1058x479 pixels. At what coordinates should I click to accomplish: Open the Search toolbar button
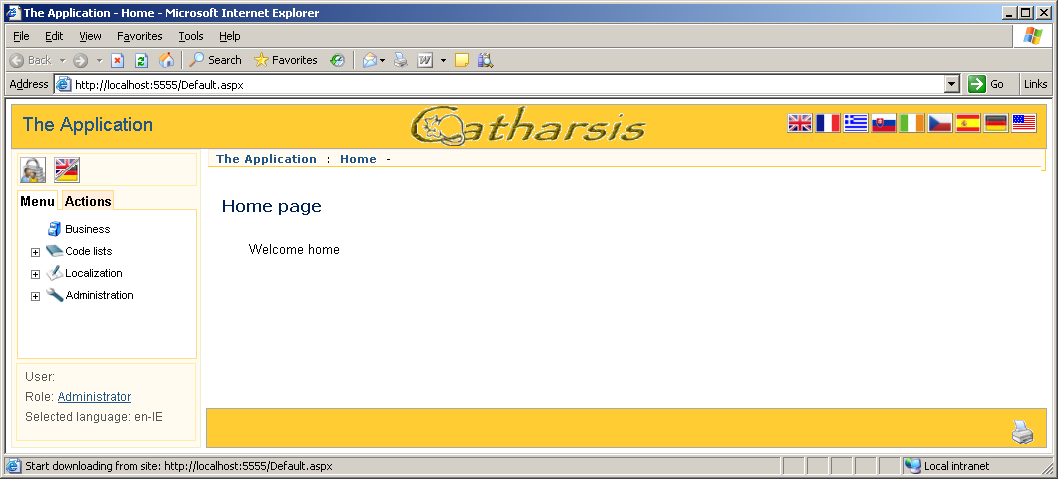[x=215, y=60]
